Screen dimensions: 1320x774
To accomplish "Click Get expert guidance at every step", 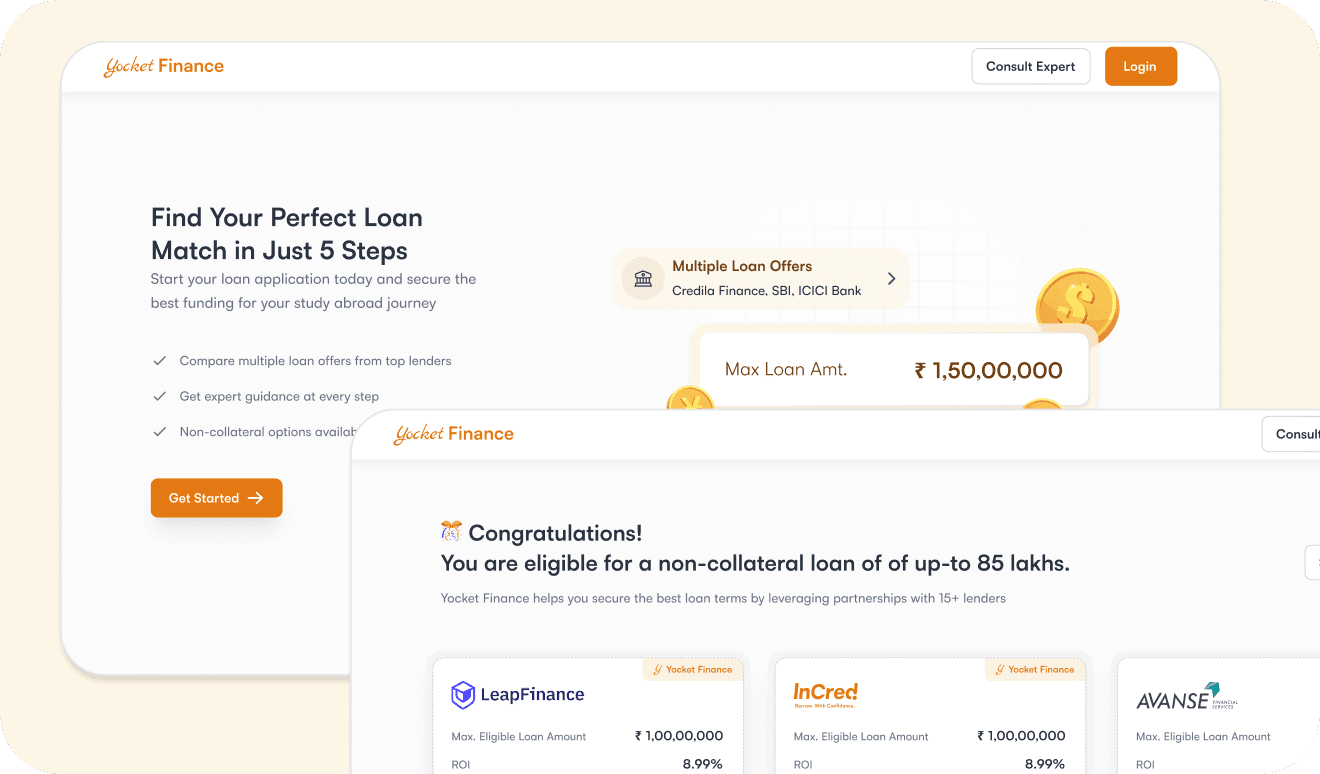I will click(x=279, y=397).
